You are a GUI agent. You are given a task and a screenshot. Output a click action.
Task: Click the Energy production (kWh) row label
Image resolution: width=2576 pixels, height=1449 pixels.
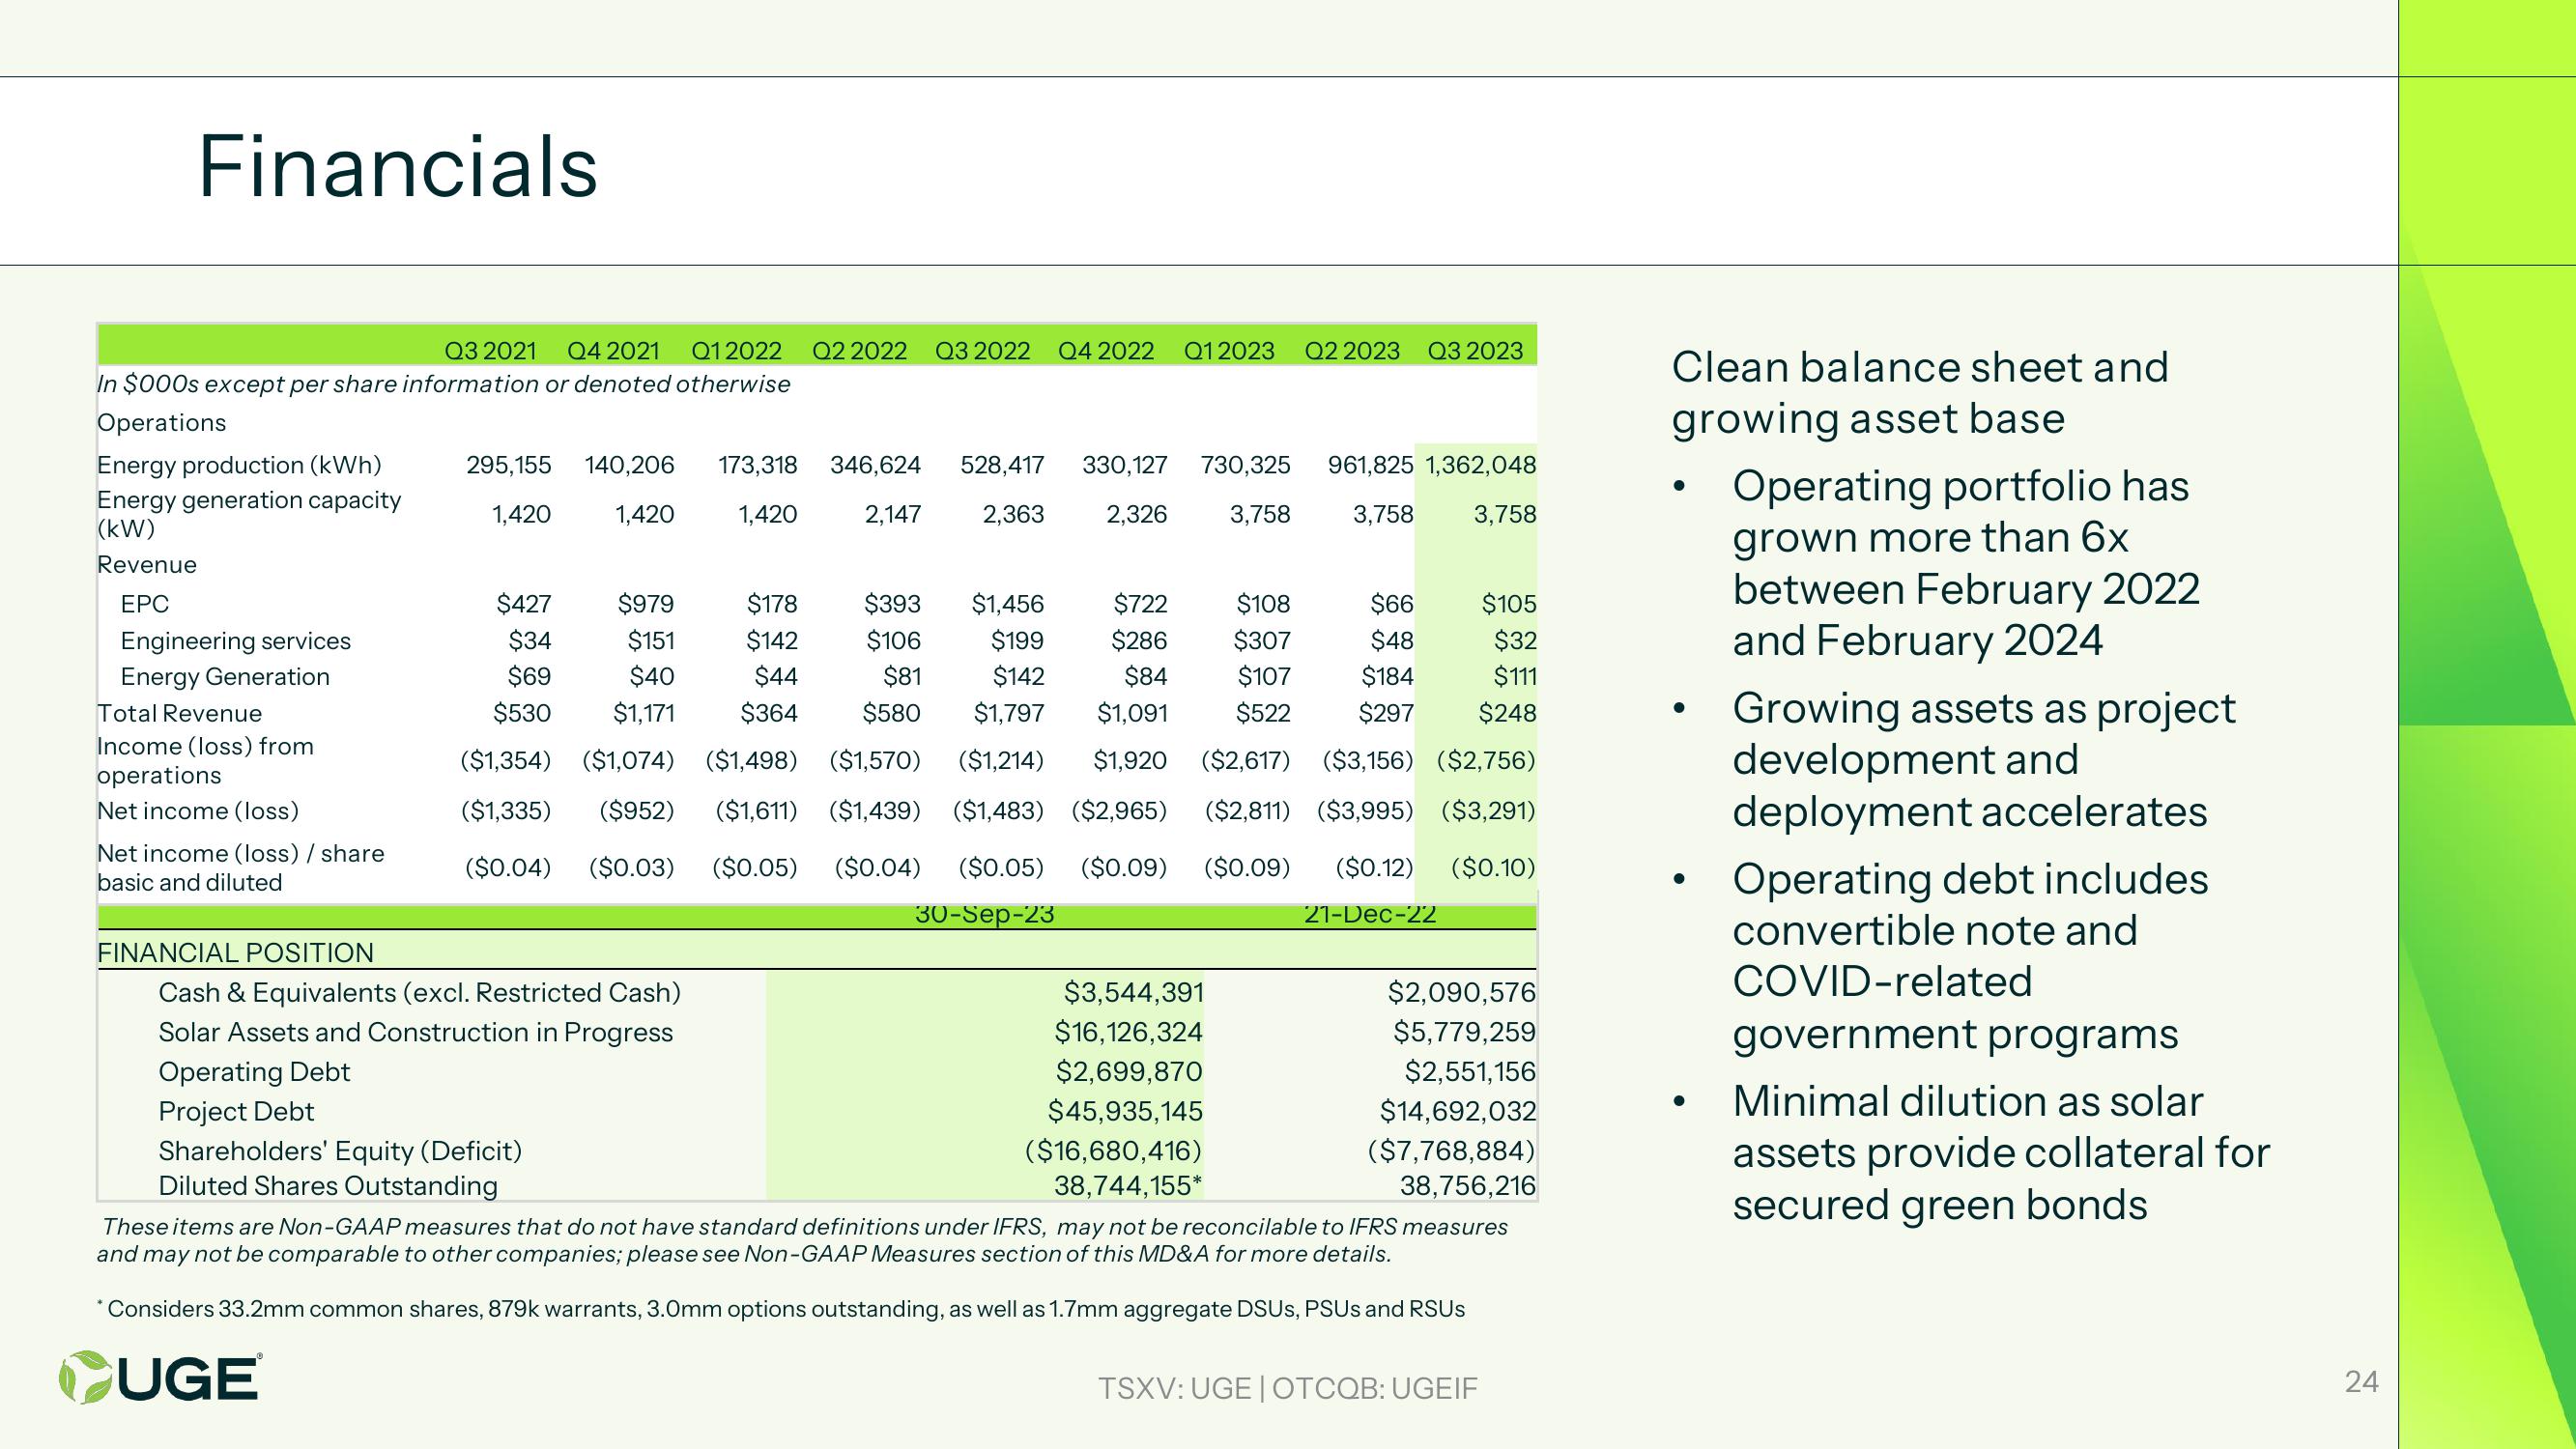pyautogui.click(x=239, y=465)
